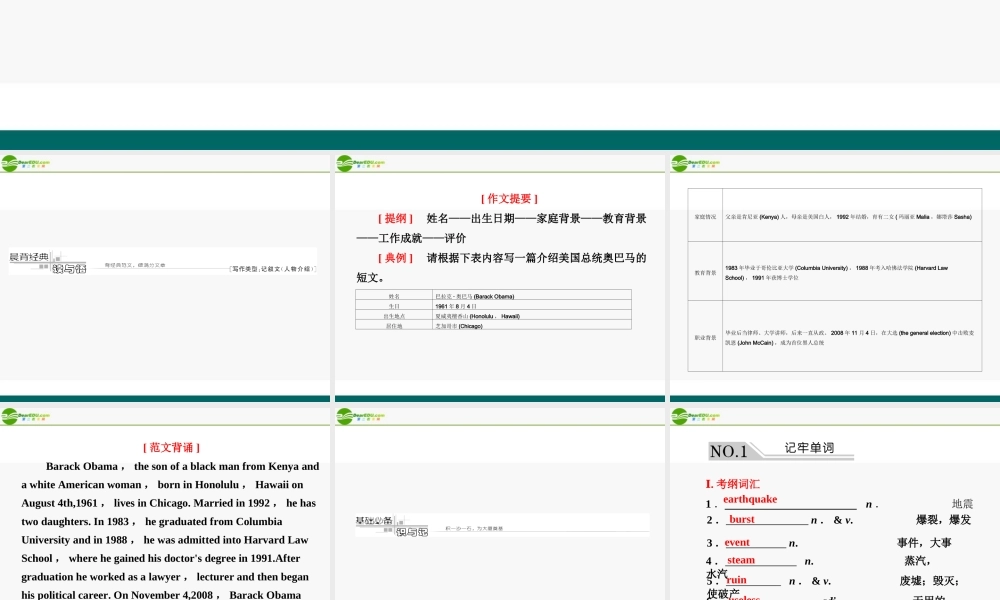Click the BearEDU logo on the 基础必备 slide

(x=360, y=416)
